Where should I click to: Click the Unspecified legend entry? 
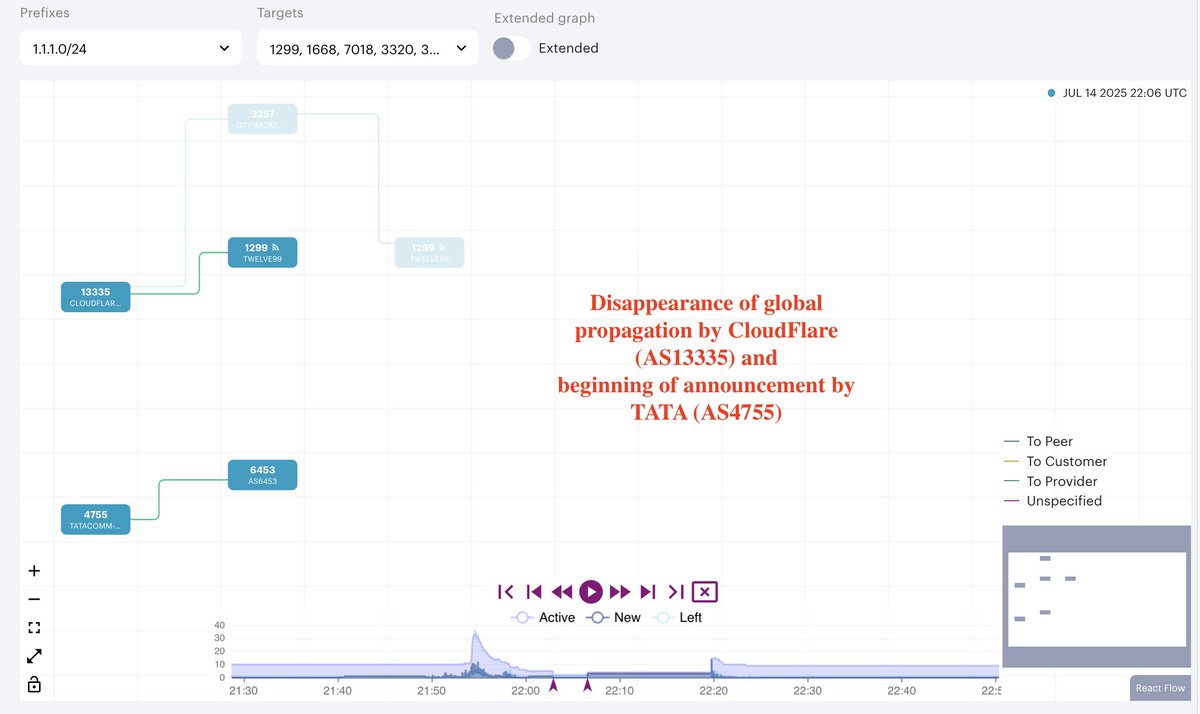[x=1052, y=501]
